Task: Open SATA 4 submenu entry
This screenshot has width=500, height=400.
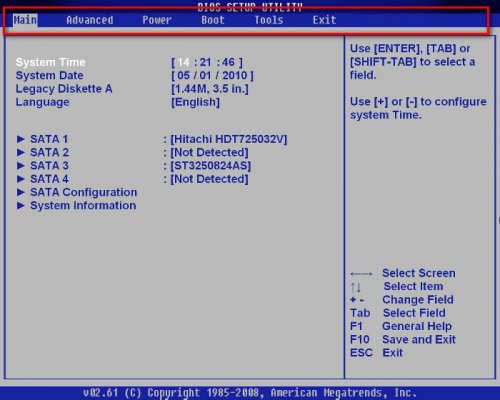Action: coord(49,179)
